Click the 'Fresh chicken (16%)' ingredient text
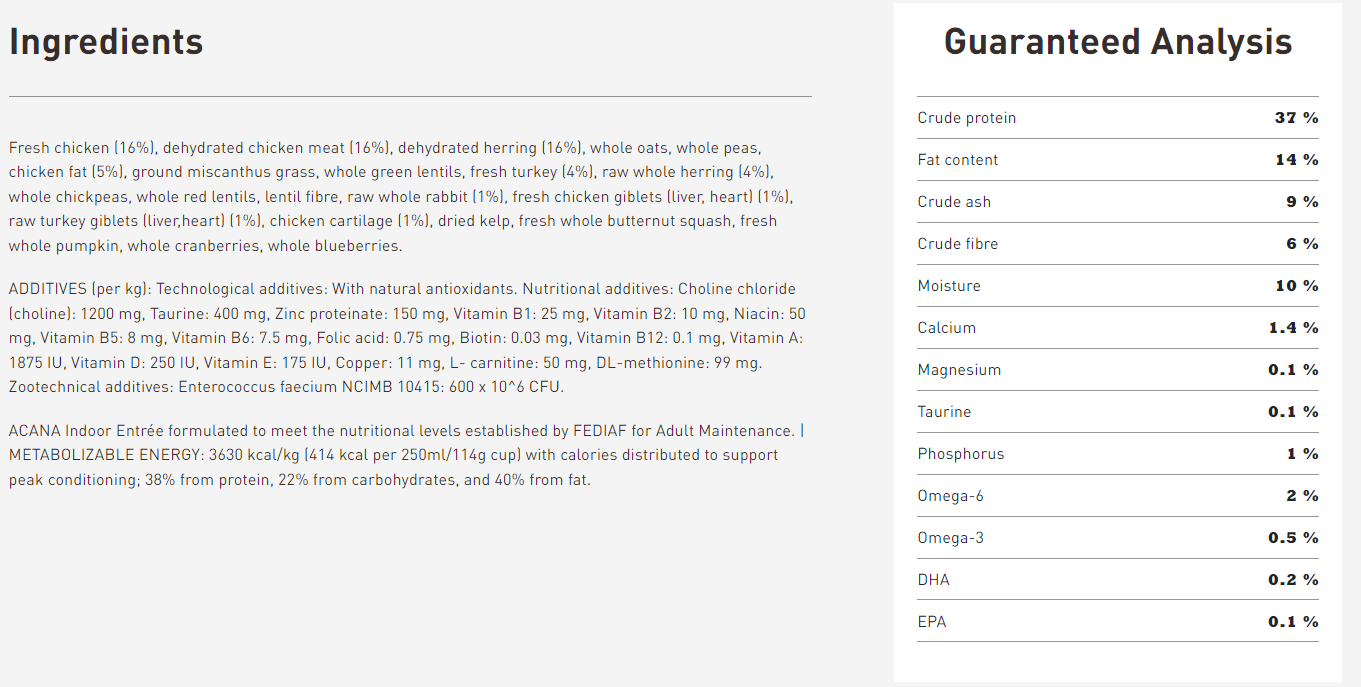 (82, 148)
